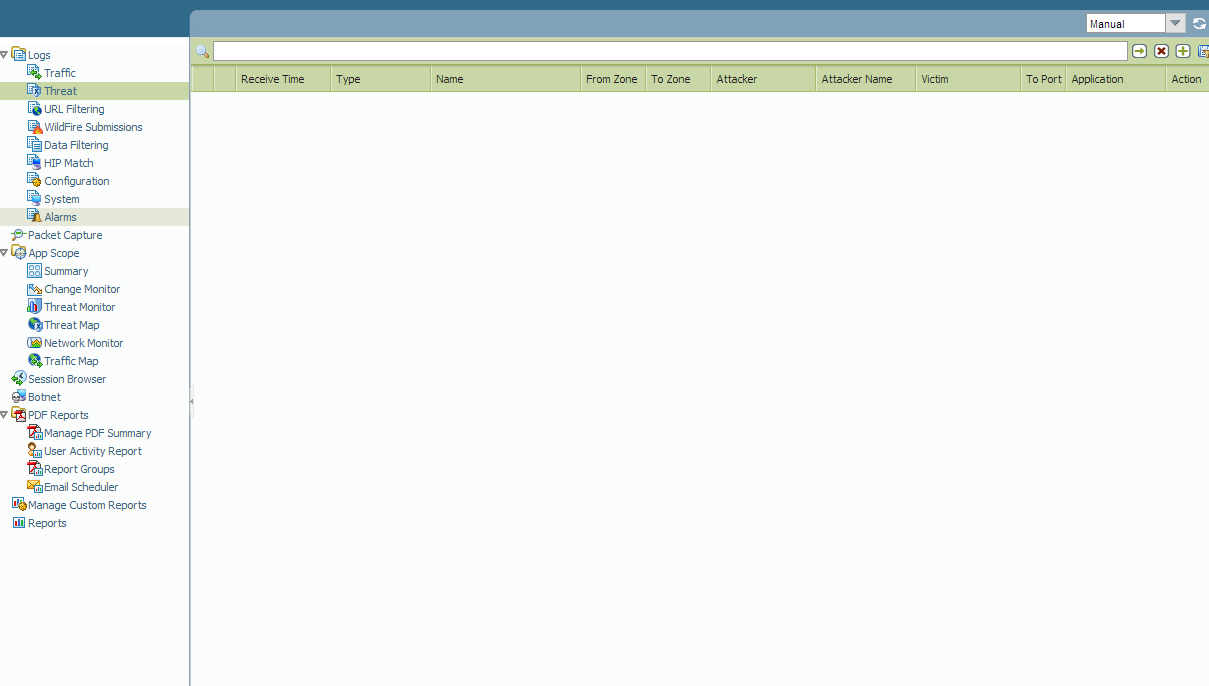
Task: Click the Application column header
Action: click(1116, 79)
